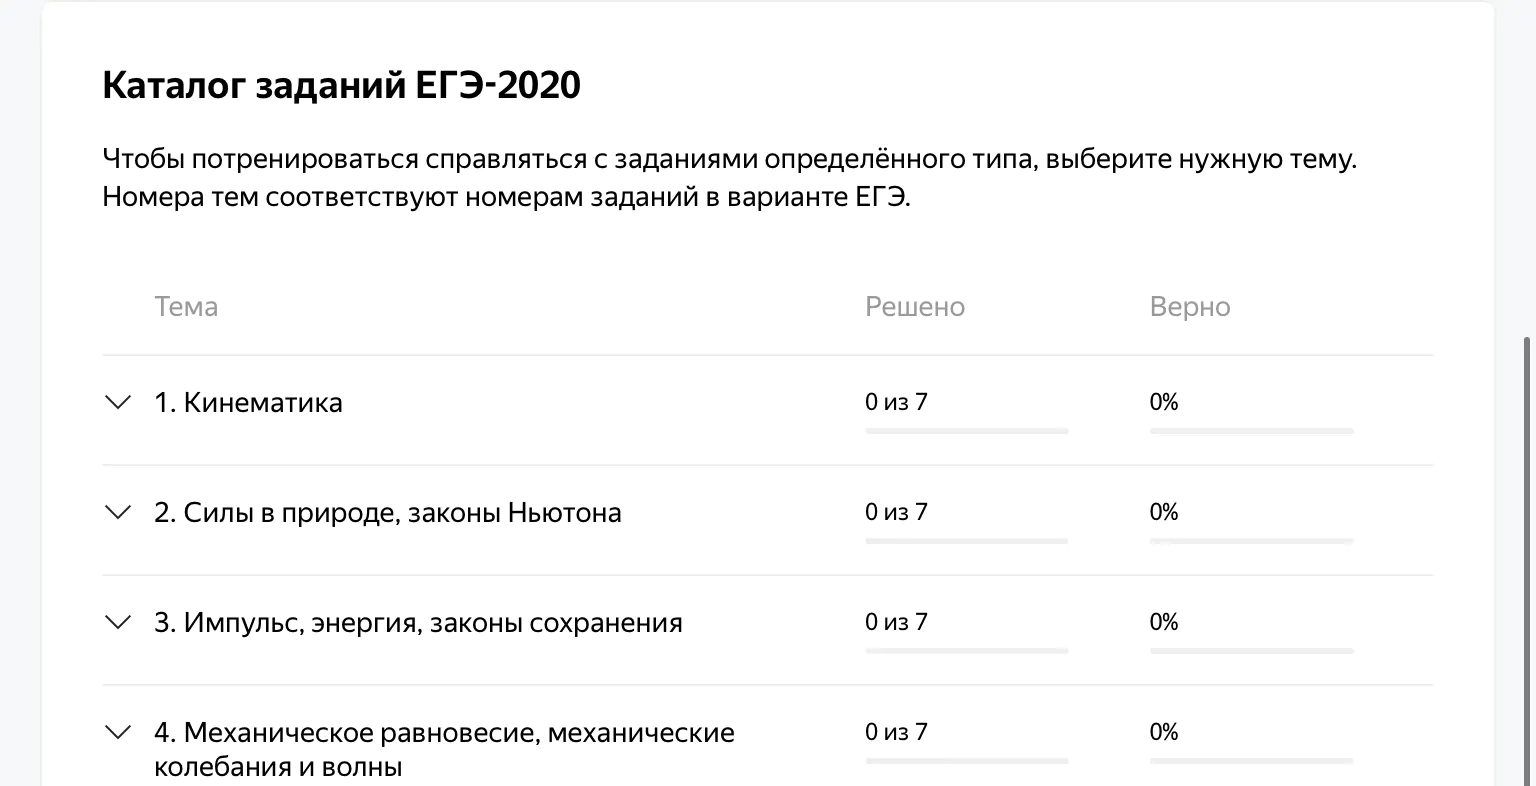1536x786 pixels.
Task: Click the Верно column header
Action: [1190, 306]
